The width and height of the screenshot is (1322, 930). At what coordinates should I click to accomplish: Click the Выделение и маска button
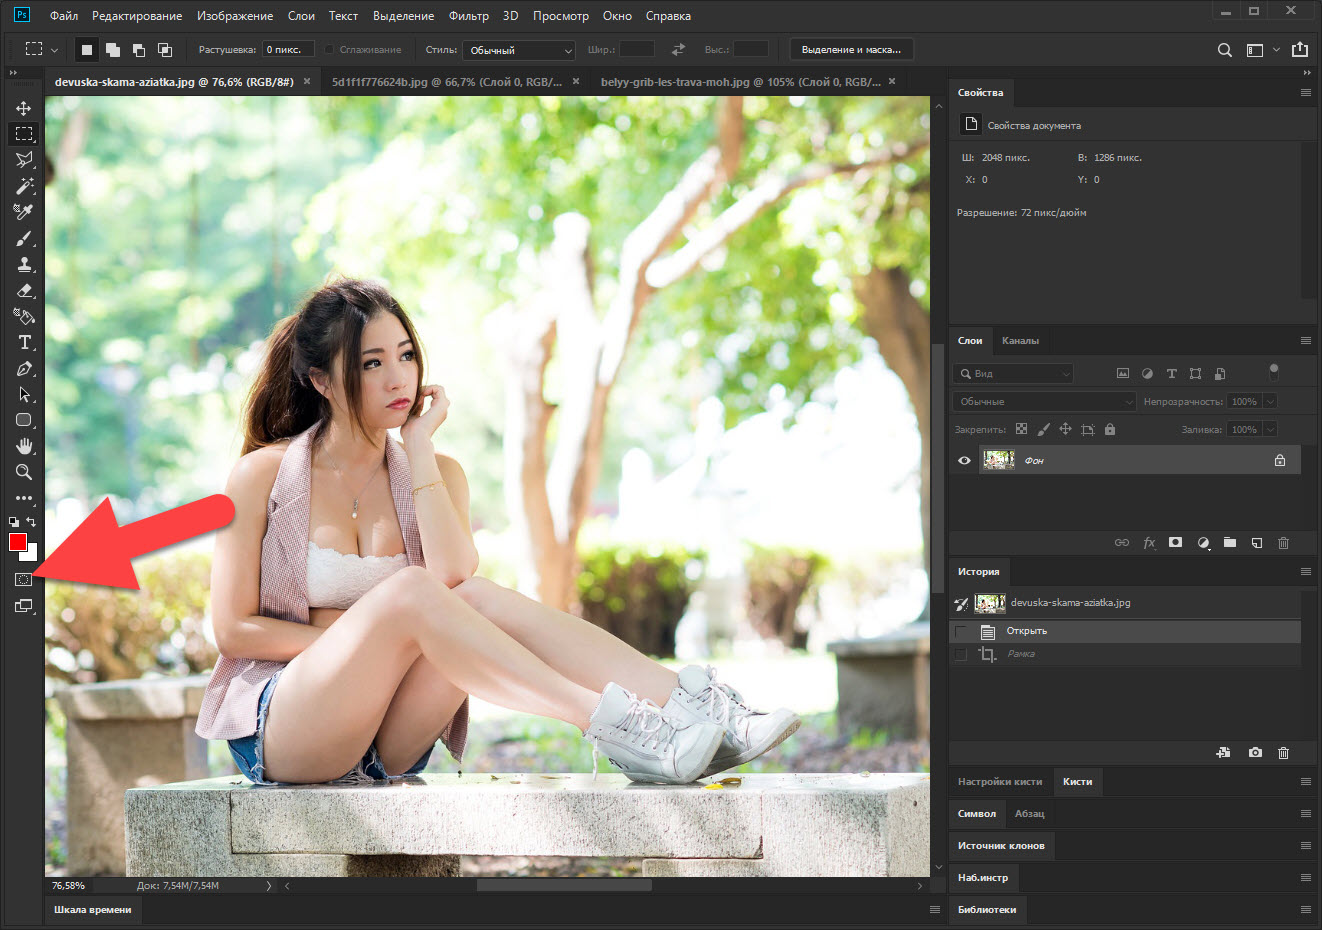click(851, 49)
